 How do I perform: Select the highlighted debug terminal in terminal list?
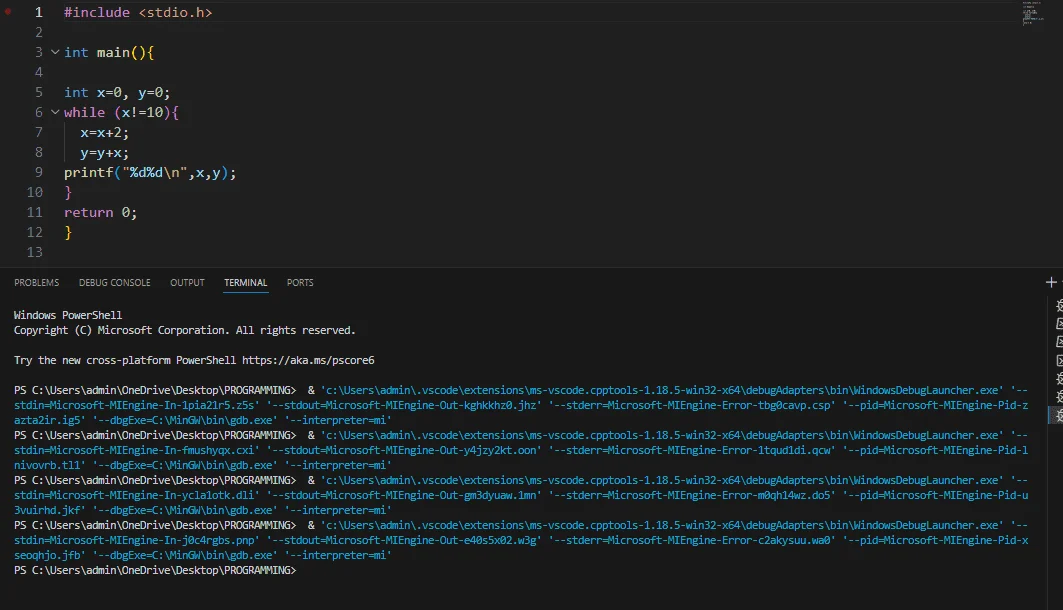[x=1058, y=415]
